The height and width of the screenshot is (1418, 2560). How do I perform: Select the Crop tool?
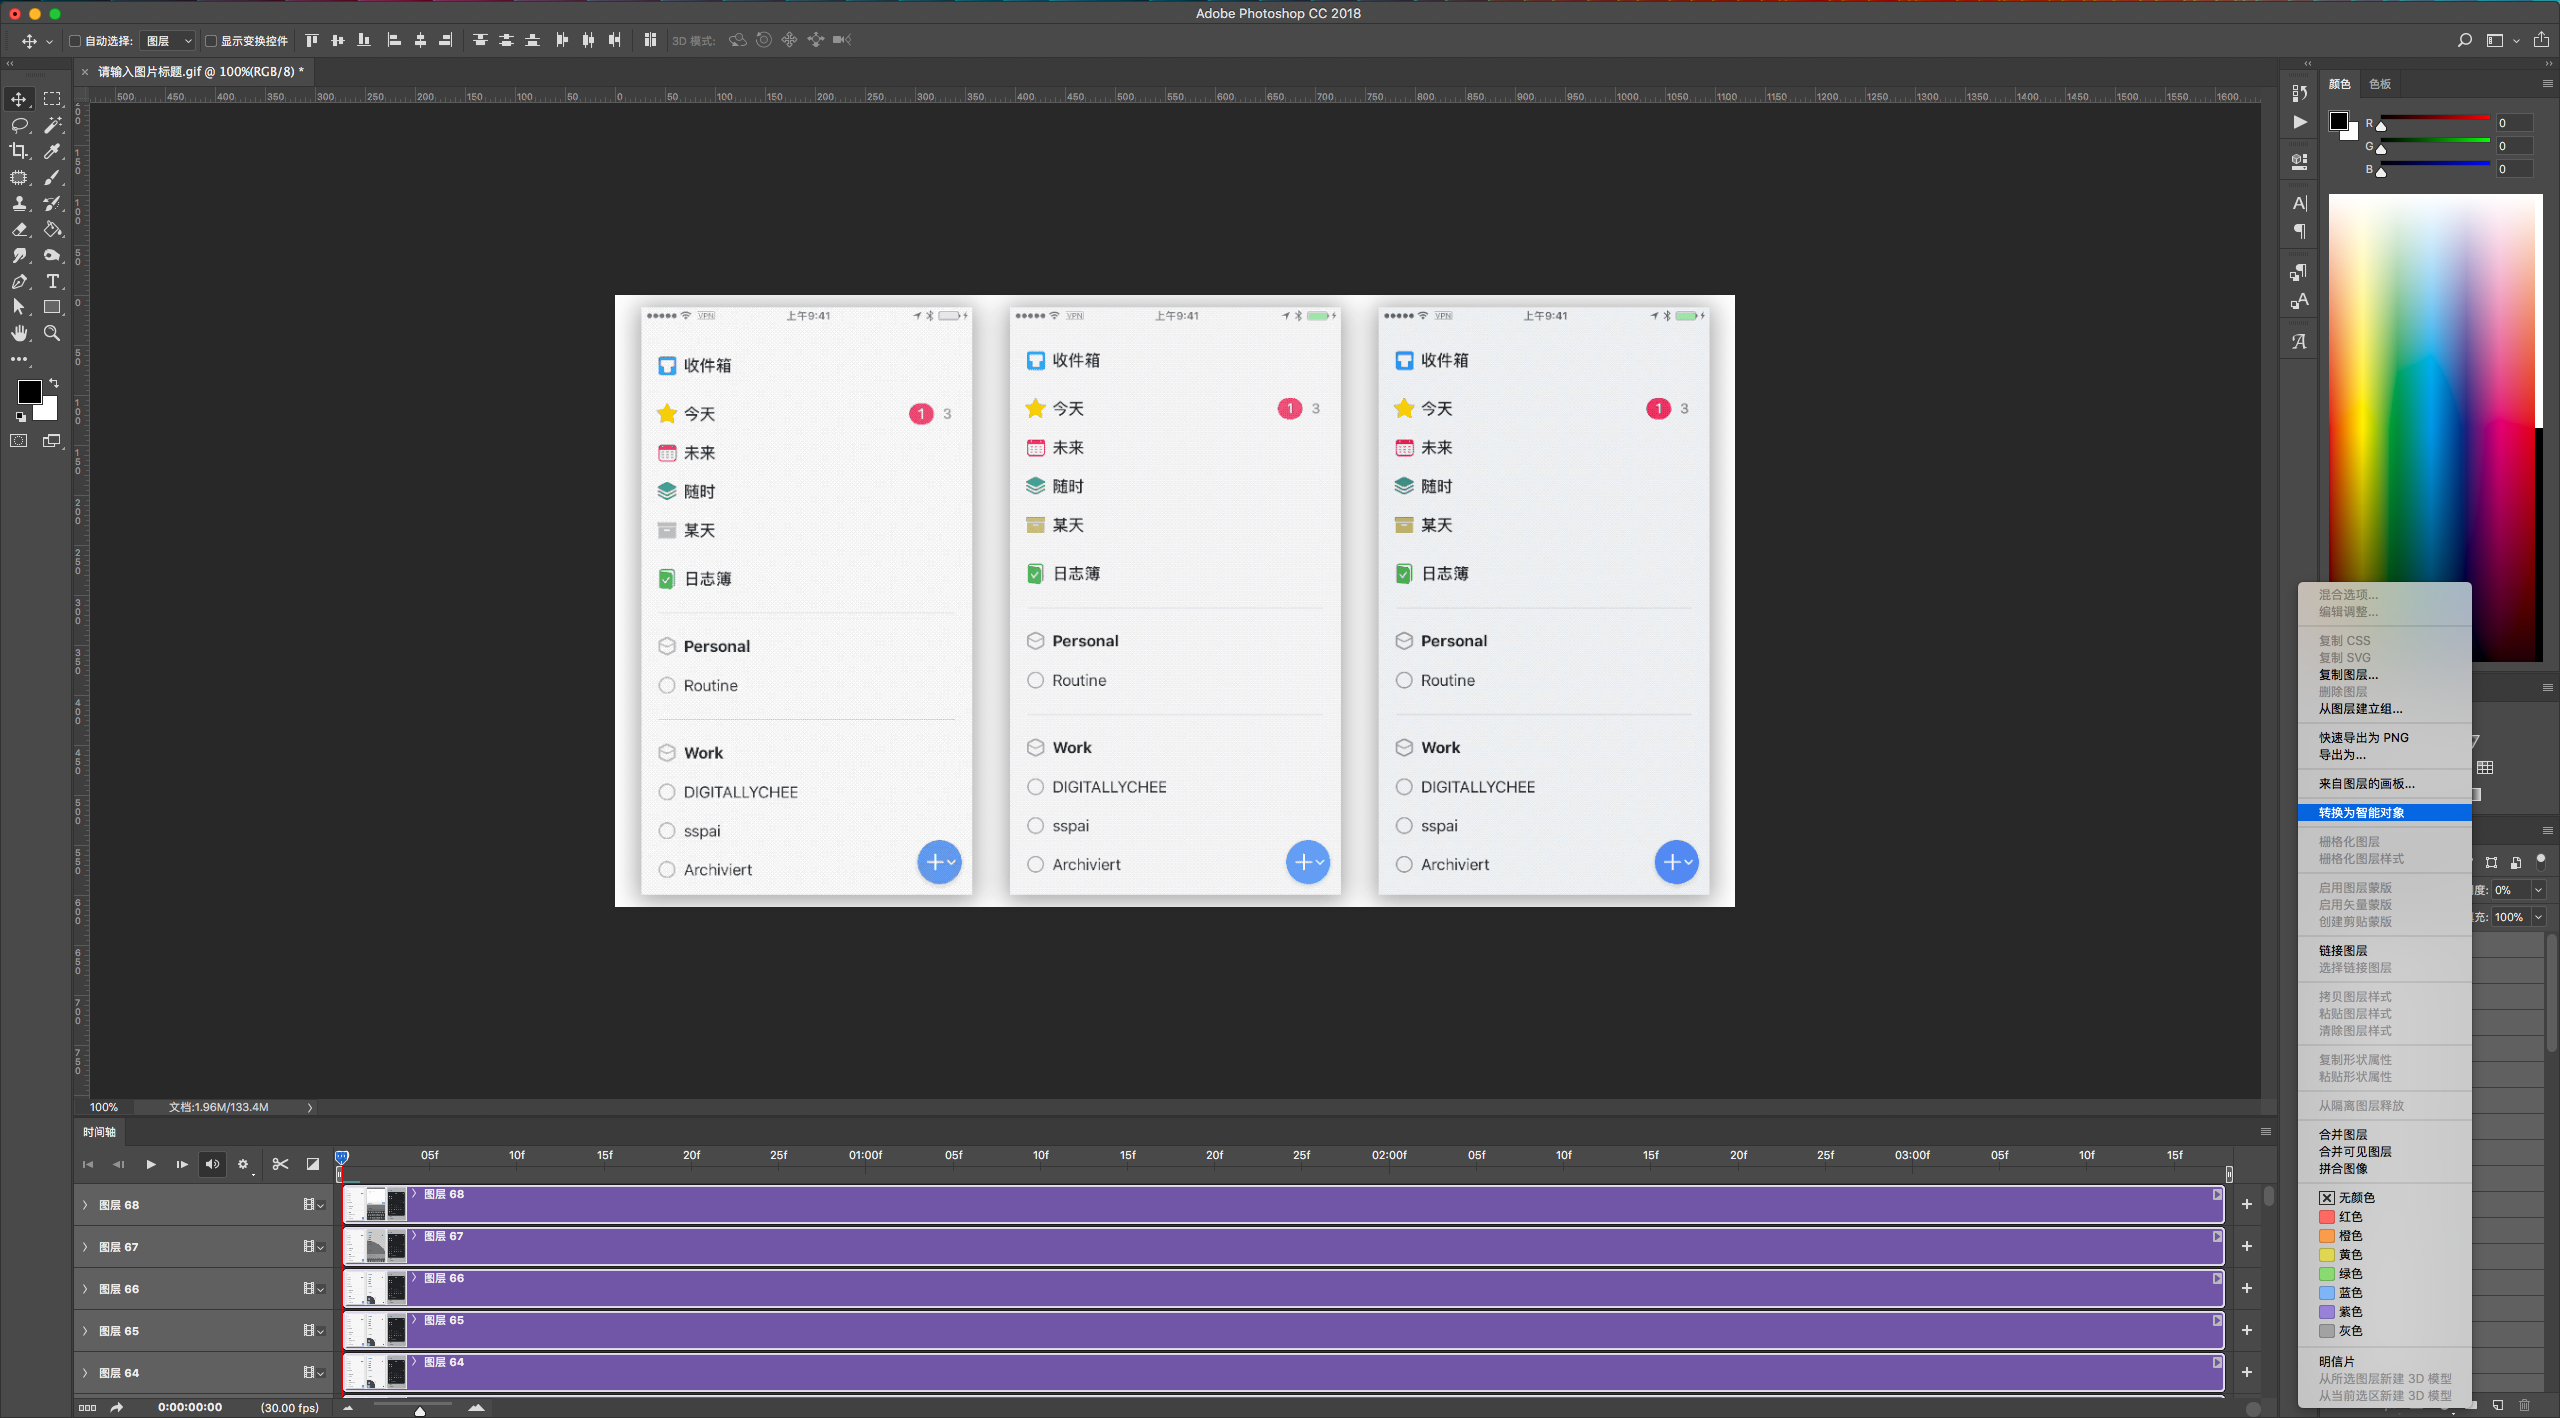tap(19, 151)
